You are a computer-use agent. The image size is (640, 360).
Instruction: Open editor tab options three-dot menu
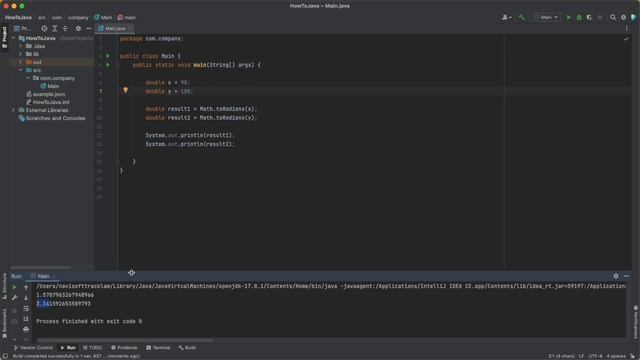[x=627, y=29]
